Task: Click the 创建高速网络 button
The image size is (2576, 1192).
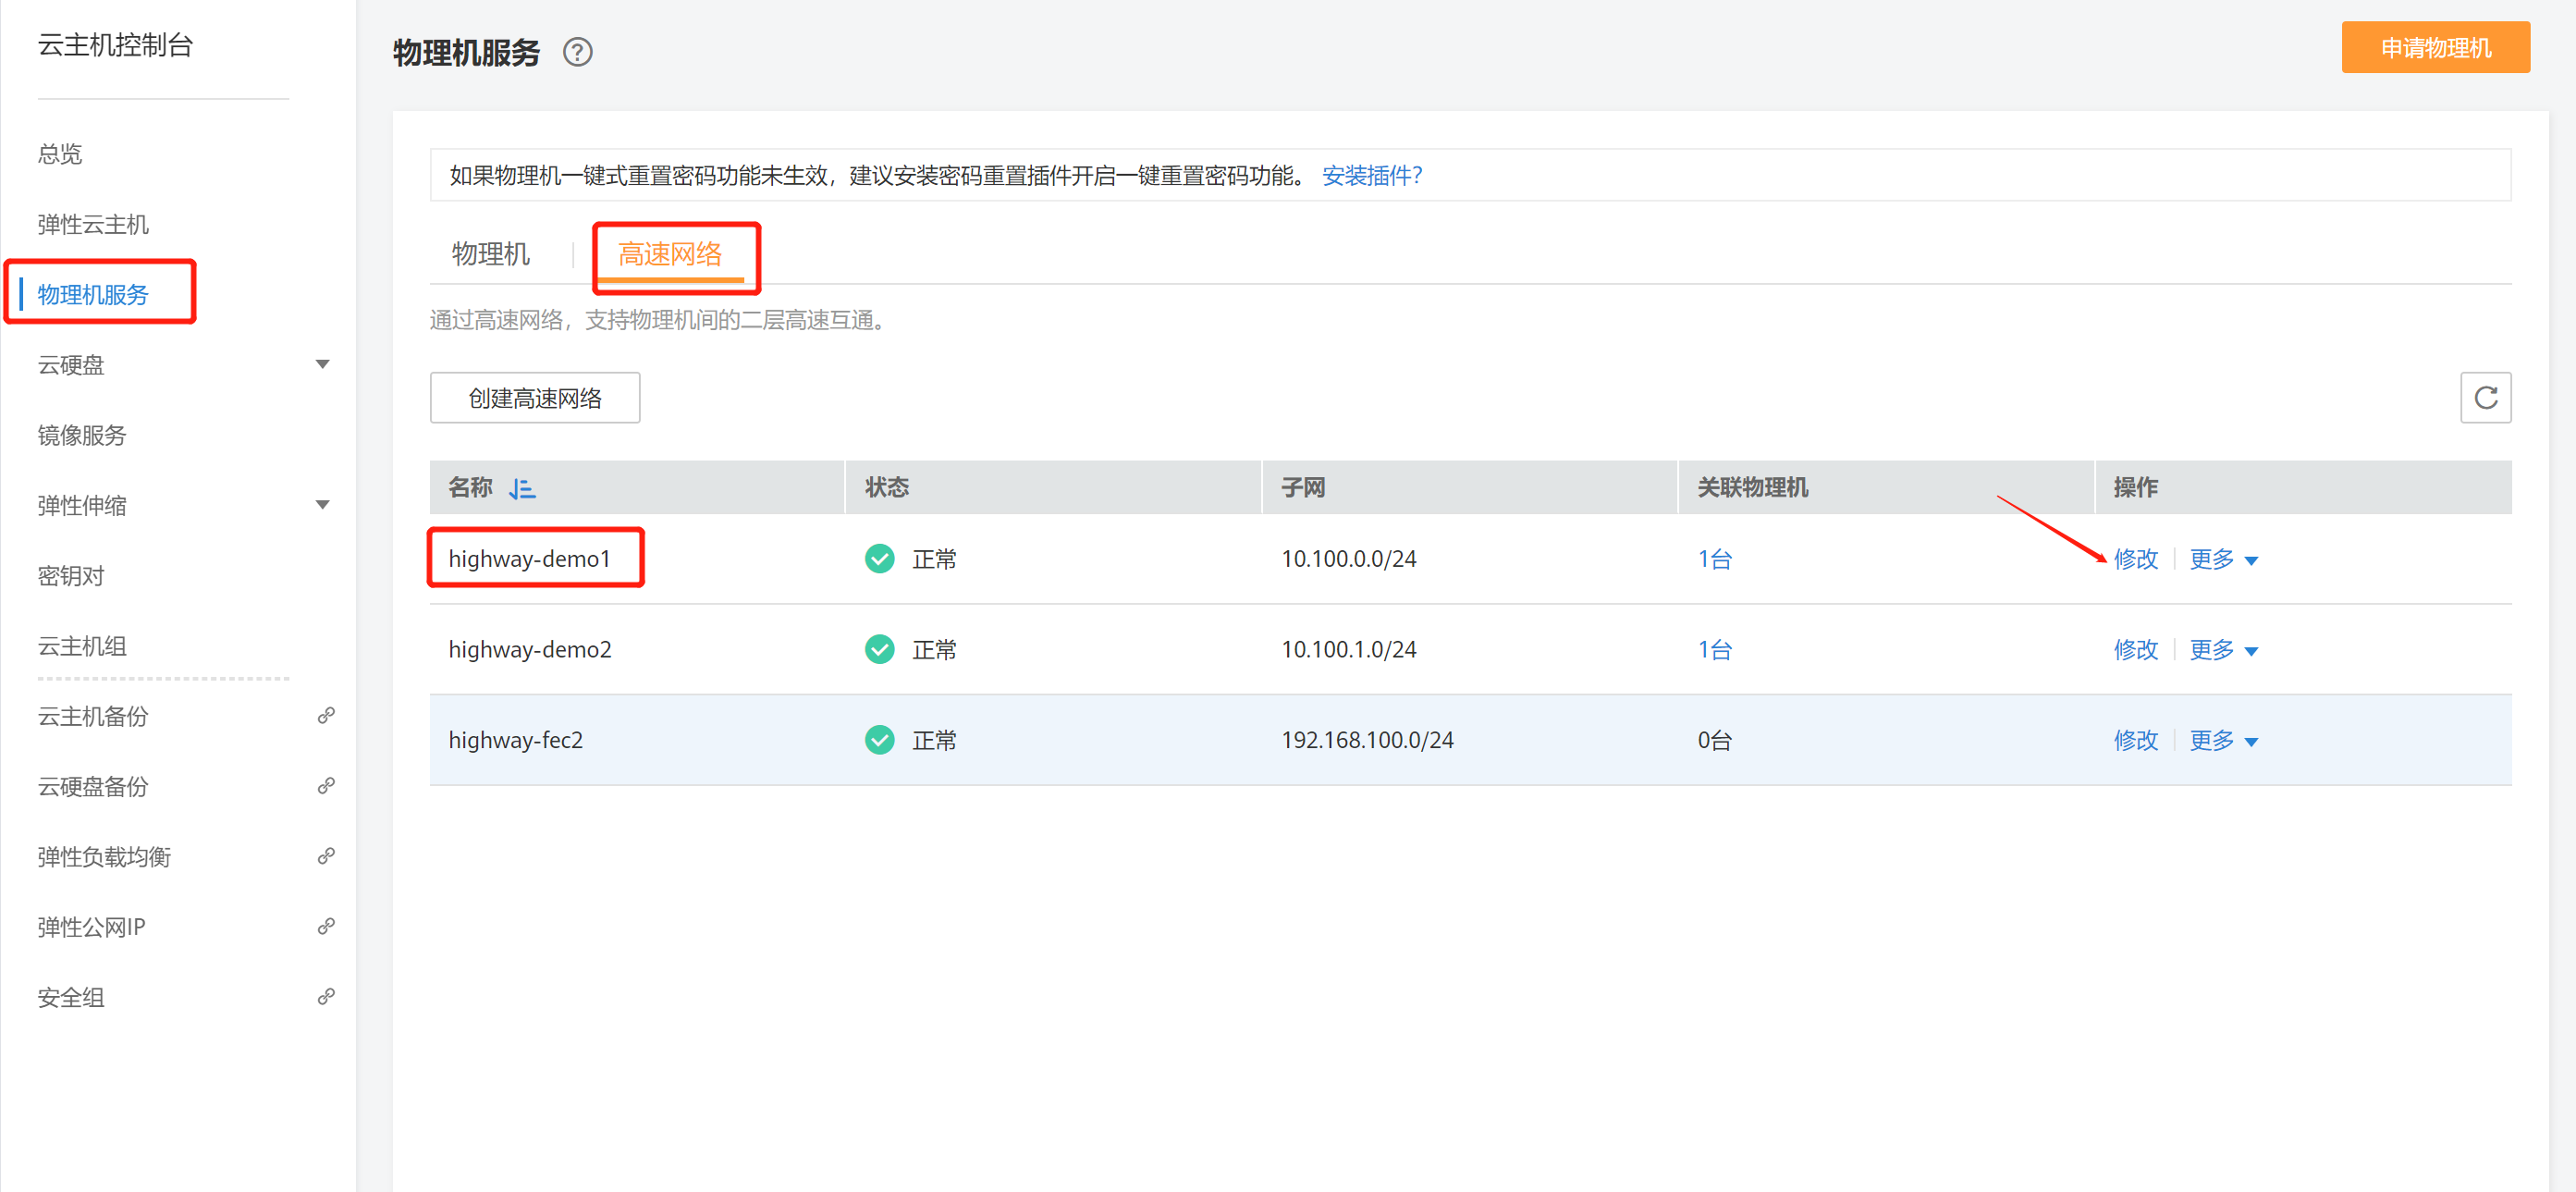Action: pyautogui.click(x=535, y=398)
